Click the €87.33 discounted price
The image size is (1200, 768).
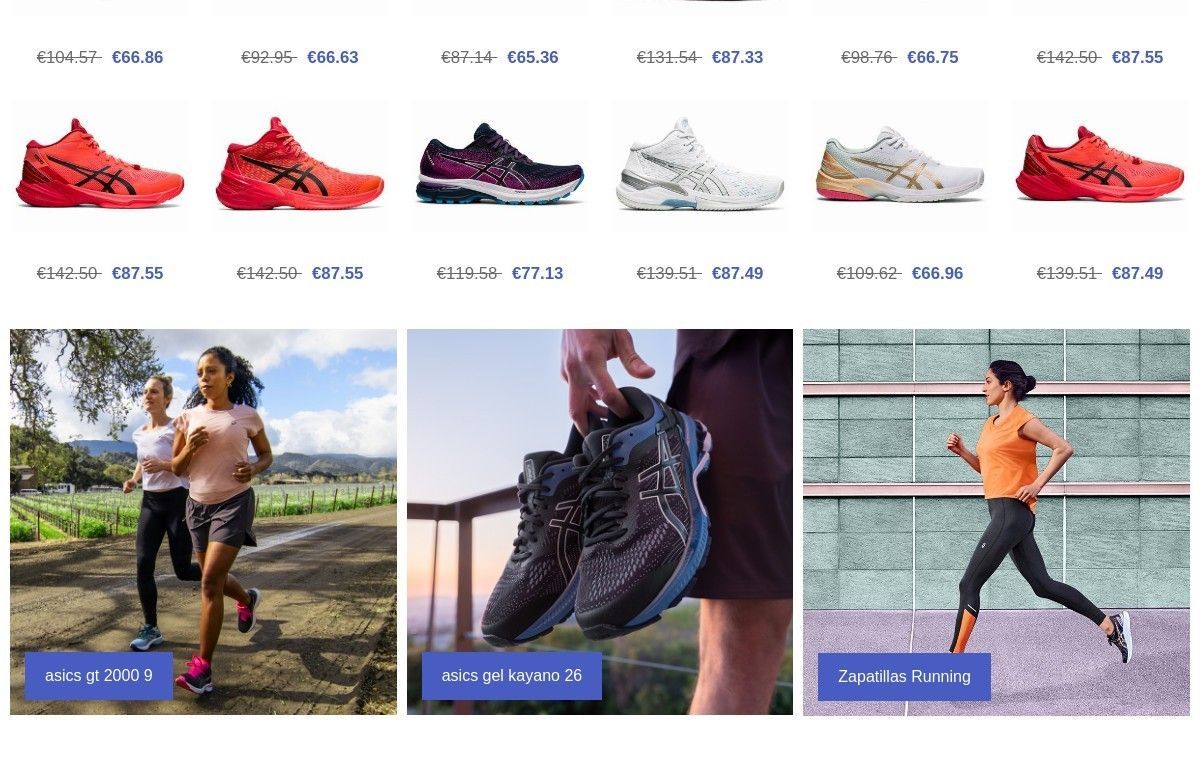pyautogui.click(x=737, y=57)
